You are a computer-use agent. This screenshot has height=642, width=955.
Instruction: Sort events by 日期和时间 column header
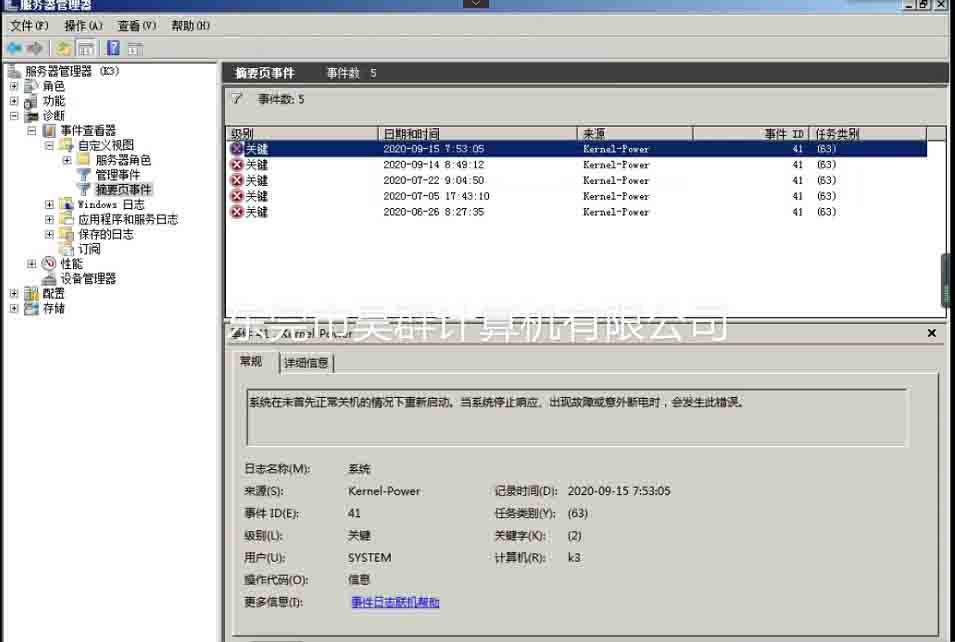(478, 134)
